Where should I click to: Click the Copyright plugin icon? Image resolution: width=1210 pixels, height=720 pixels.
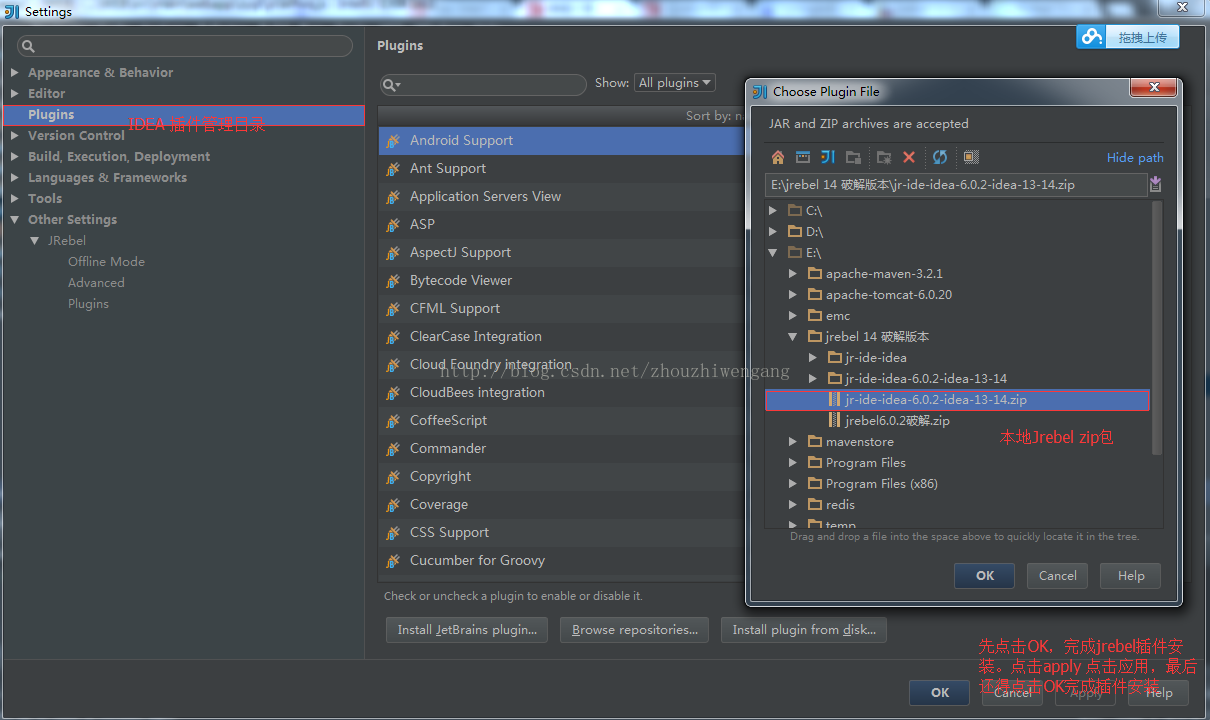393,477
